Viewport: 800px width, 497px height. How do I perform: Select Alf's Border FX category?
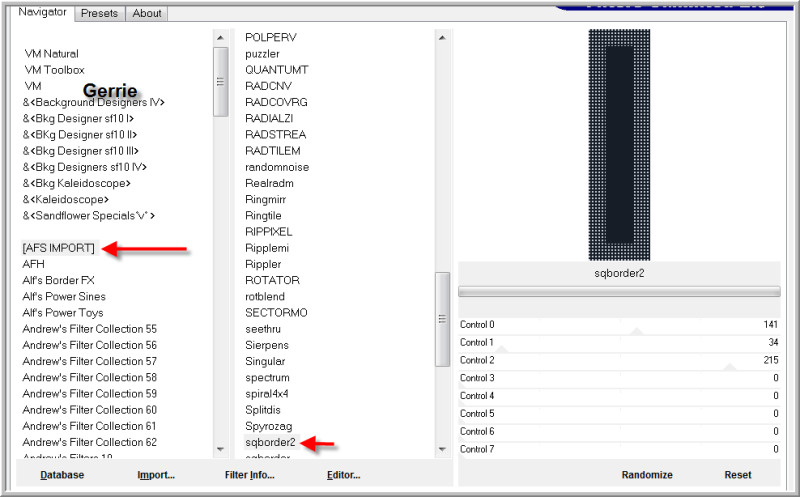58,281
